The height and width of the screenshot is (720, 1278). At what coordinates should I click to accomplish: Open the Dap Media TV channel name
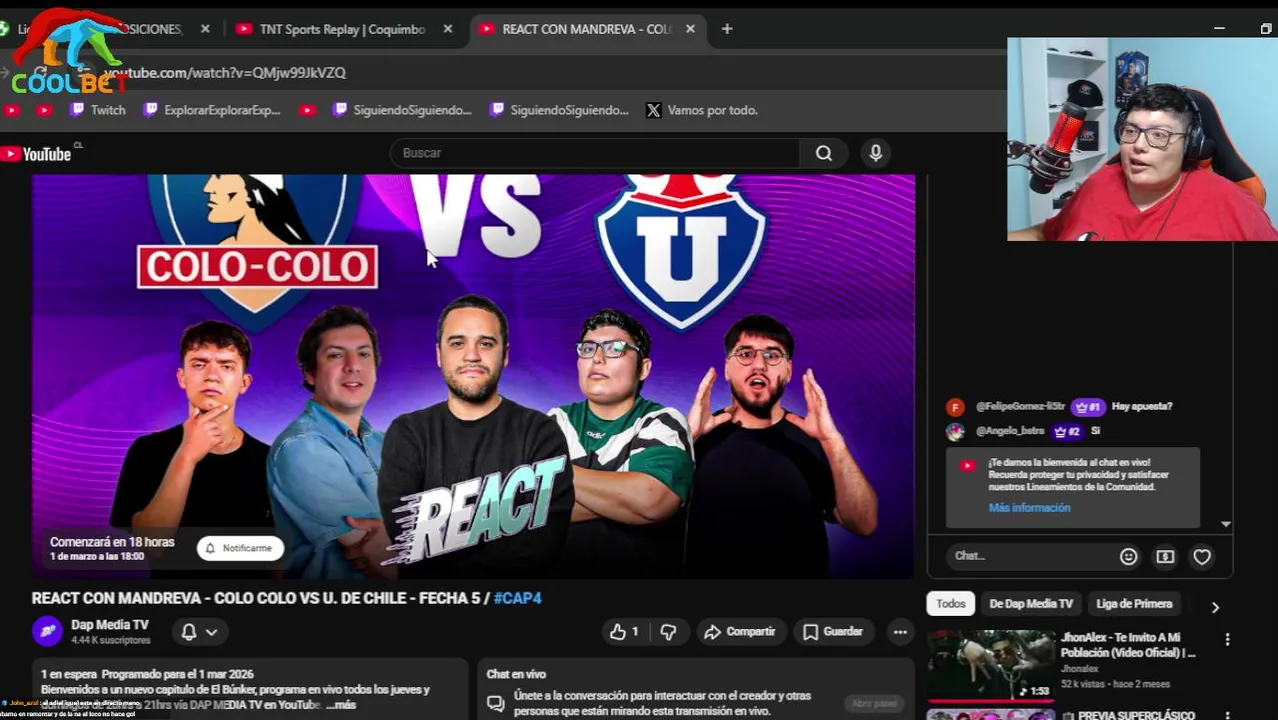click(110, 625)
